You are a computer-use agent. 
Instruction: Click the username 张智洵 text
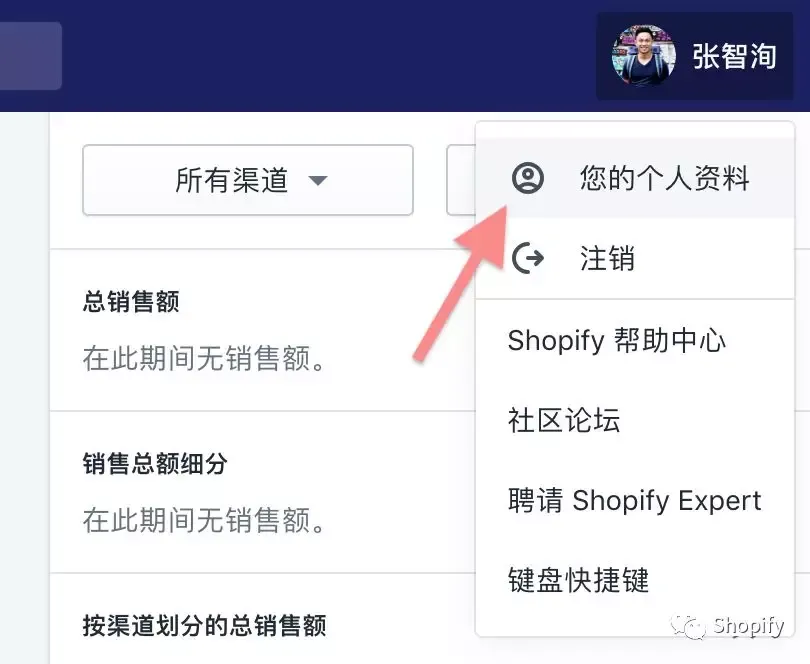(x=735, y=56)
